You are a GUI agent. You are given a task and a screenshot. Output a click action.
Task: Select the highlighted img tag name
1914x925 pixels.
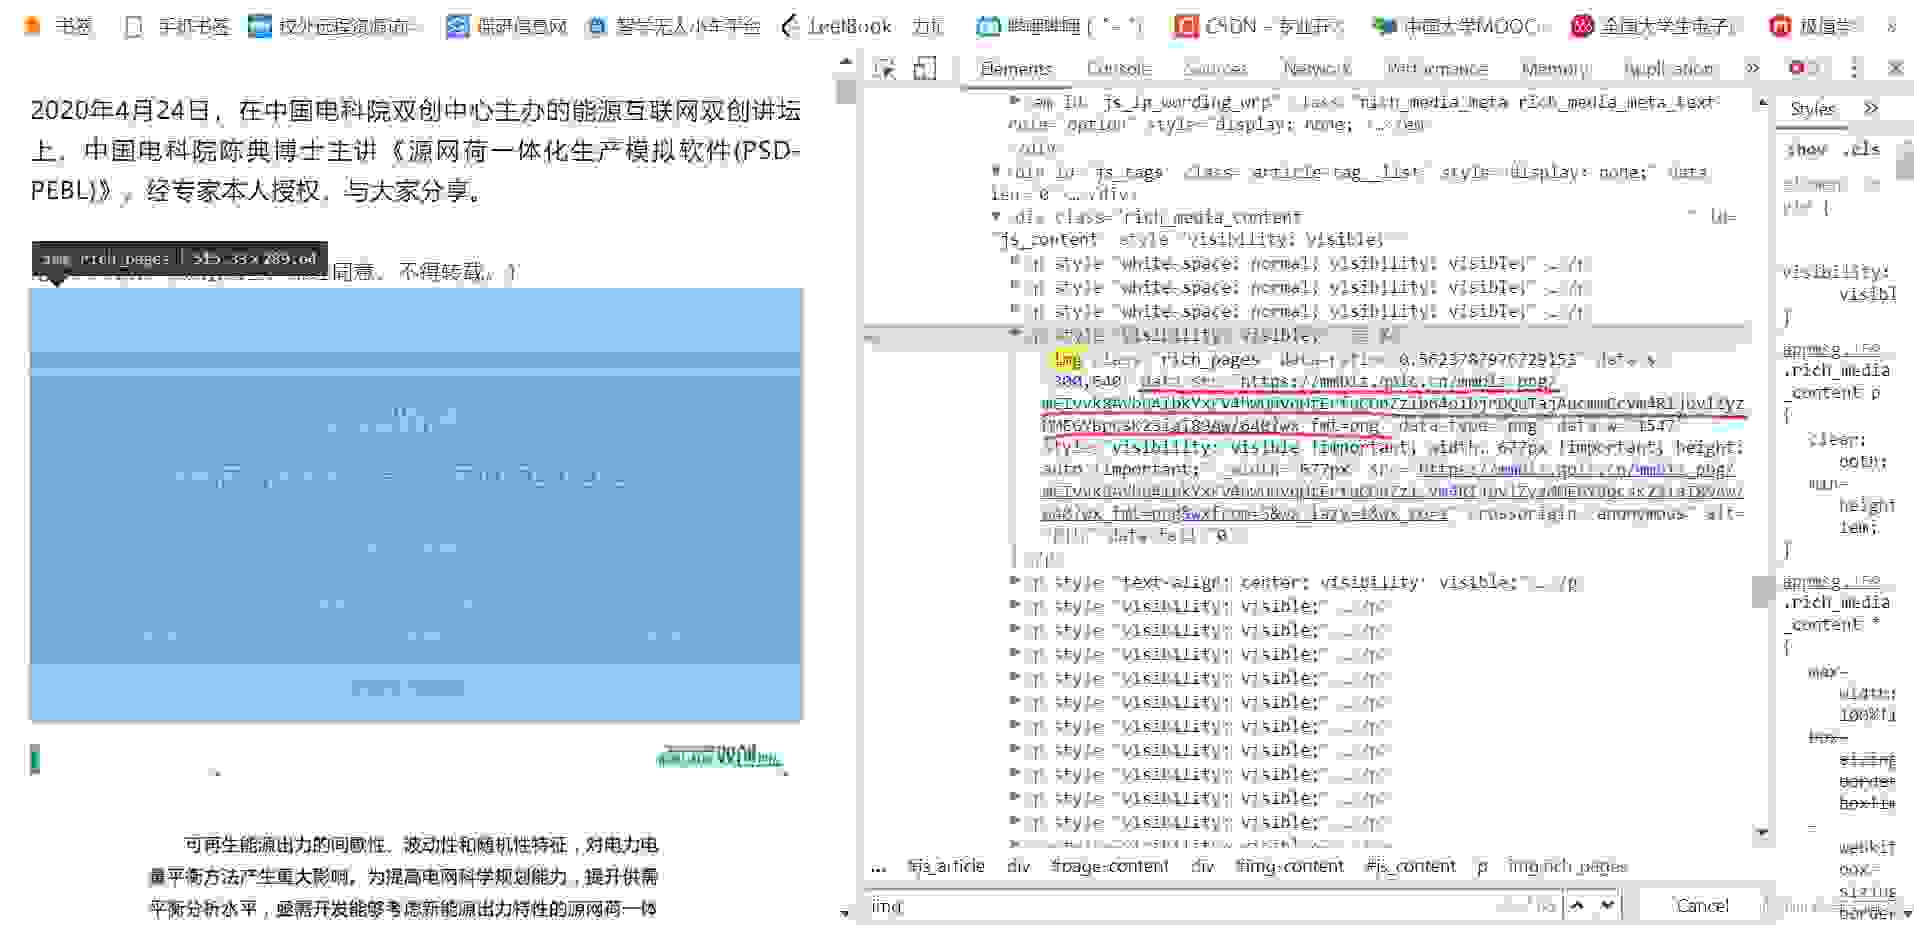(1067, 359)
